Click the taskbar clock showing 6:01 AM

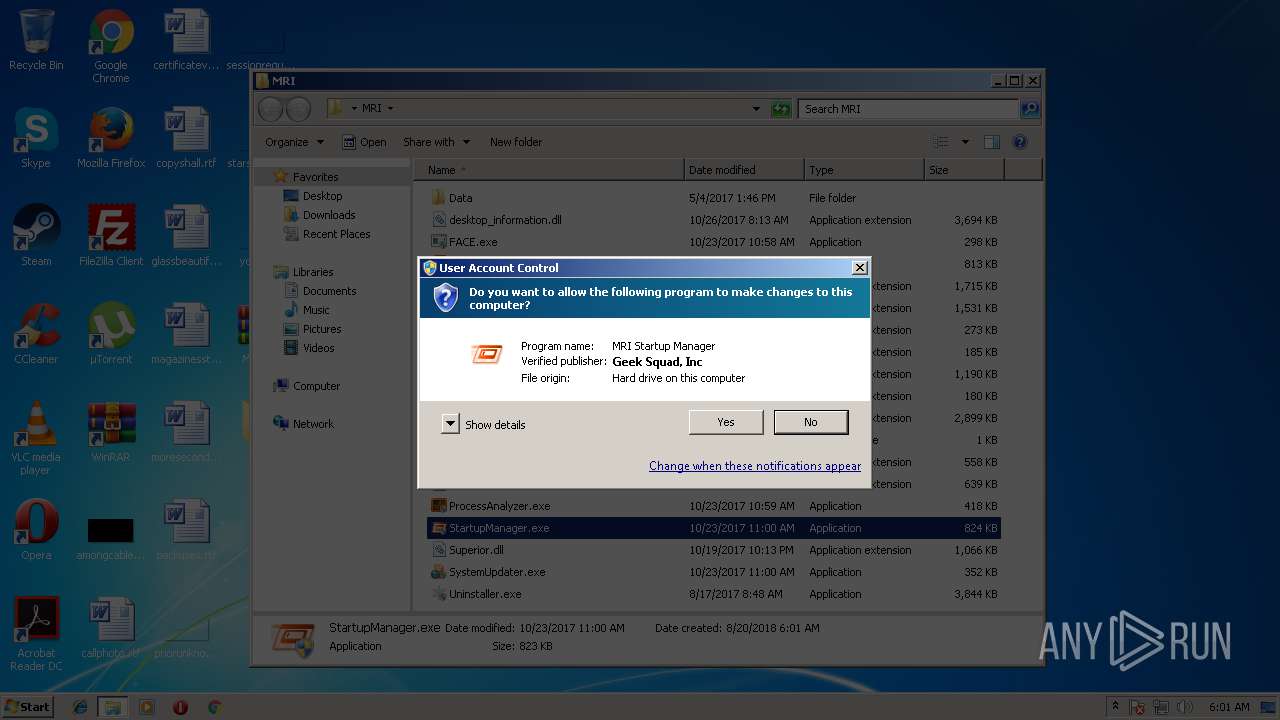(x=1229, y=707)
